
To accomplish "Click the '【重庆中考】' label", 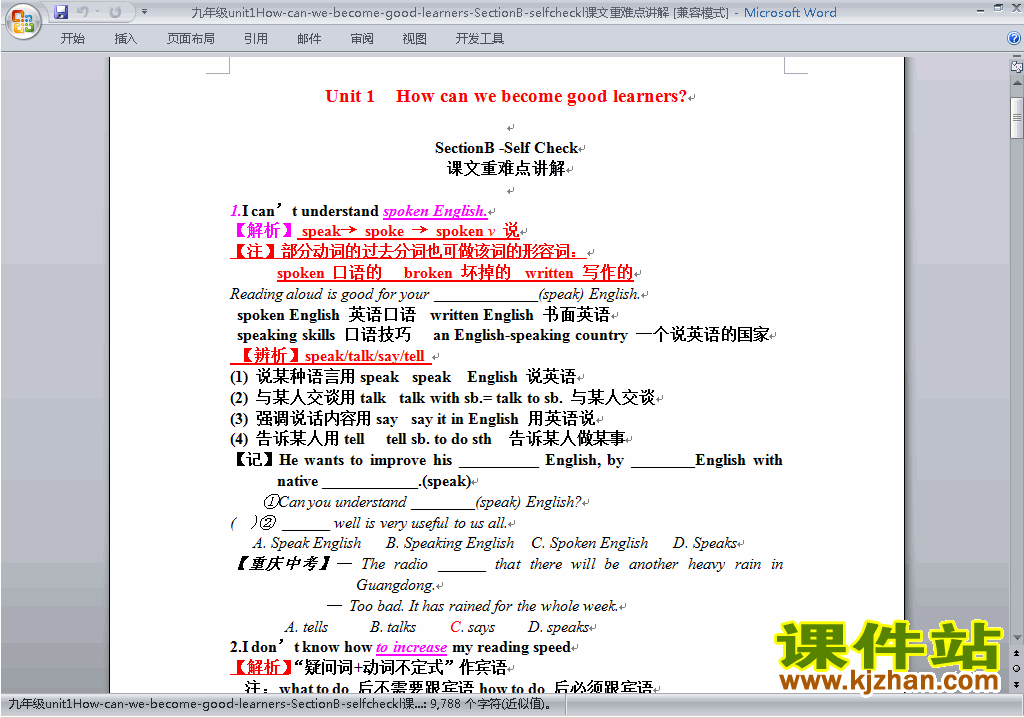I will (x=283, y=563).
